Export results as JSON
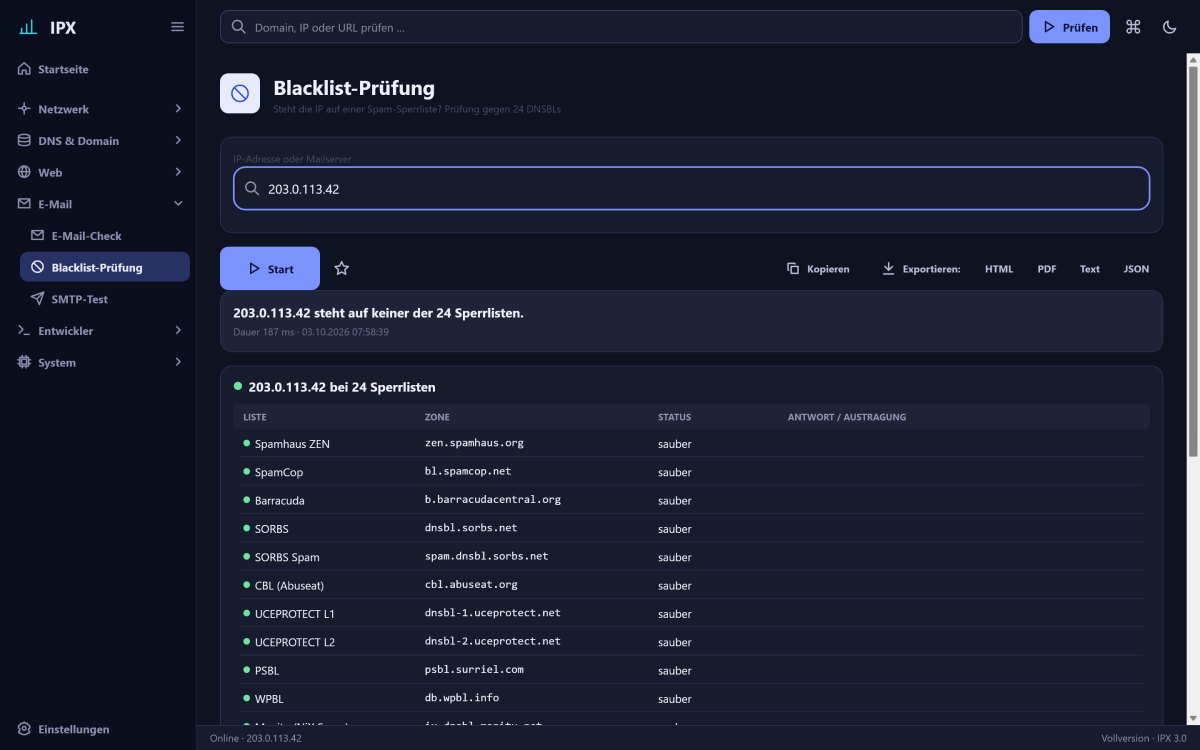This screenshot has width=1200, height=750. (x=1136, y=268)
